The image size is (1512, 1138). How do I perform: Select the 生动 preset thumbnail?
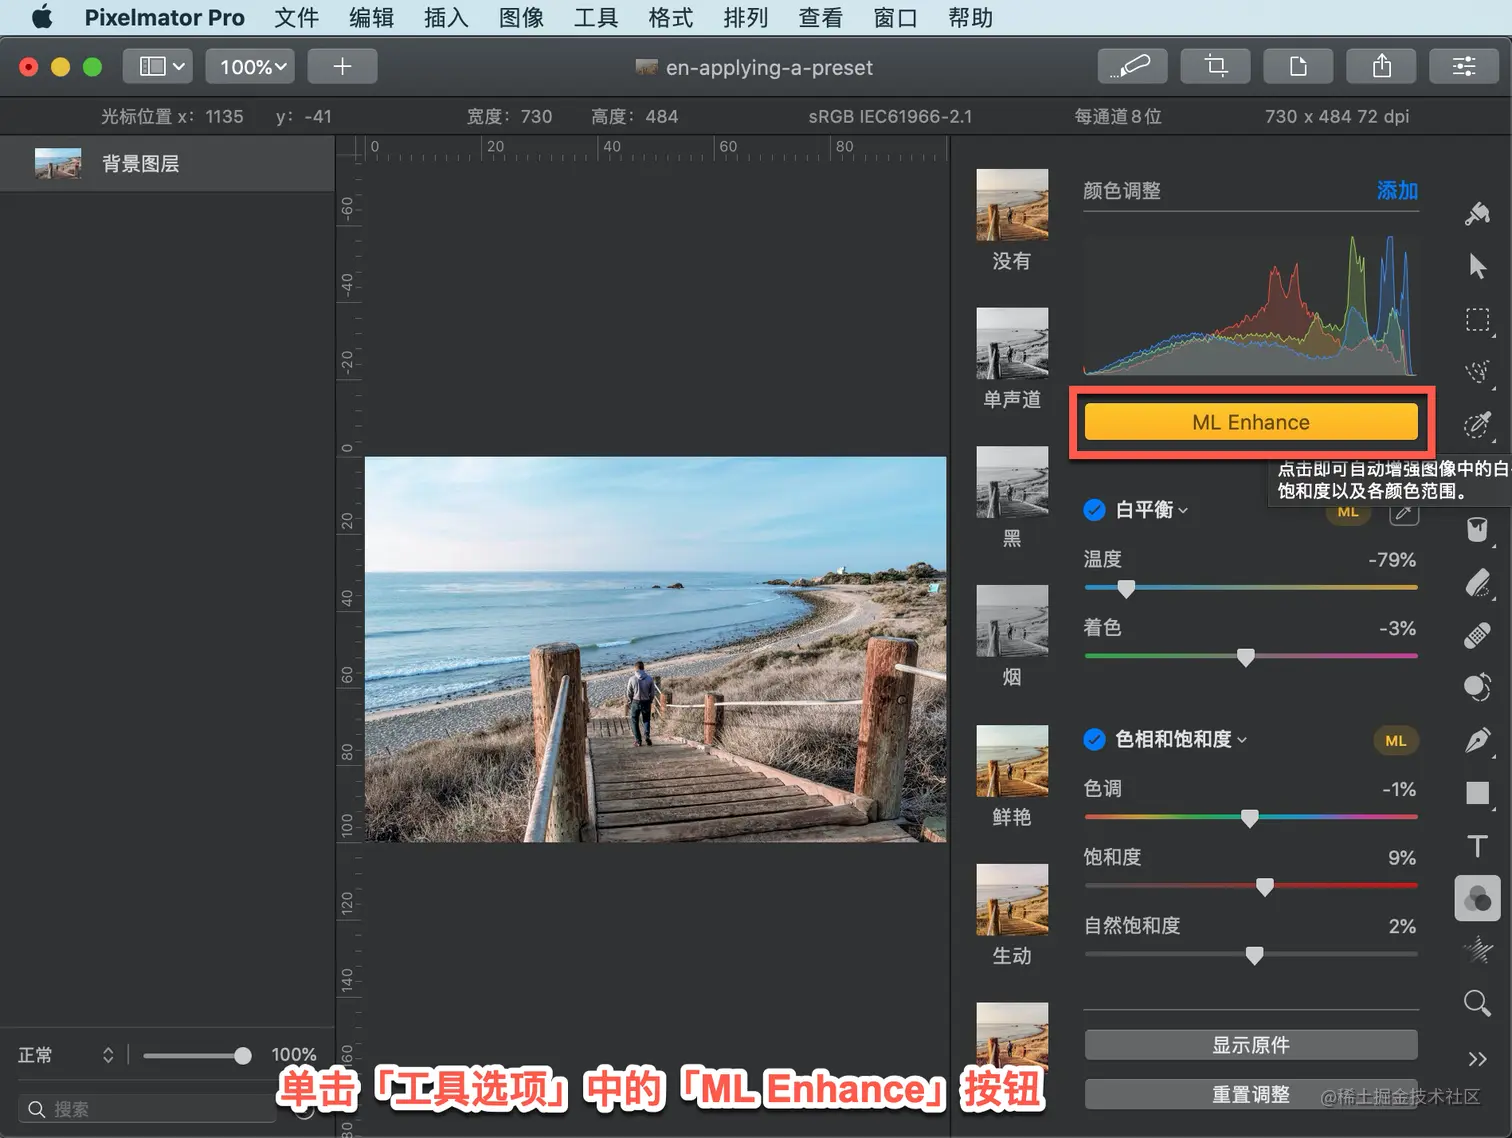click(x=1012, y=900)
